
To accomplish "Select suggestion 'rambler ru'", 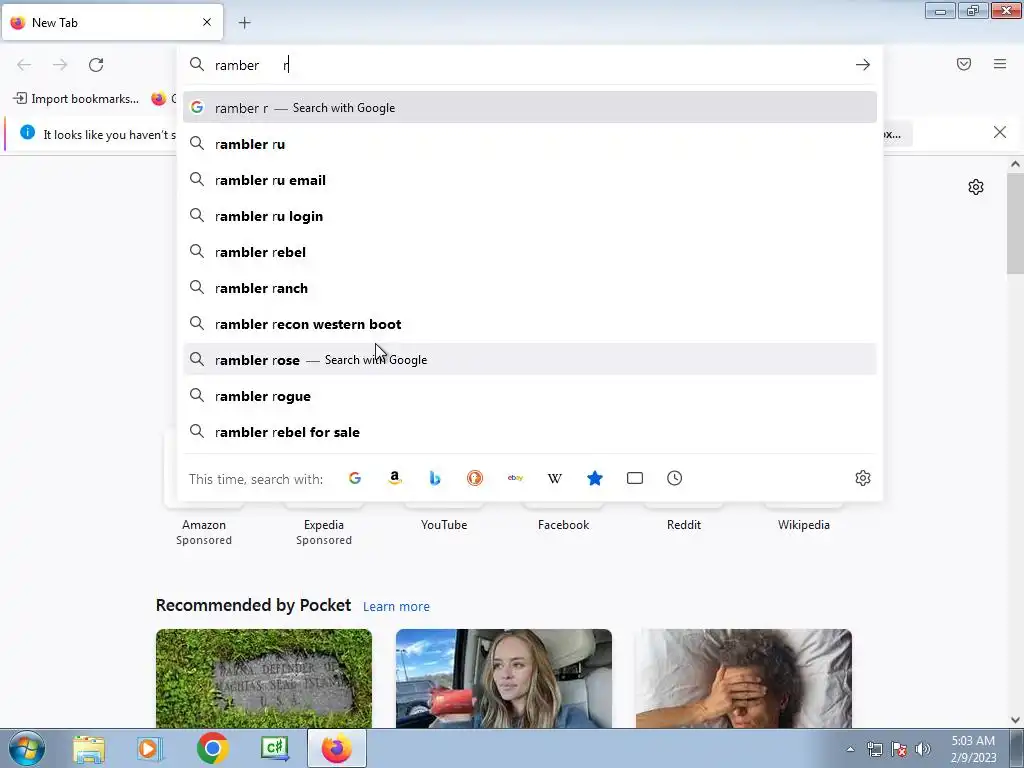I will [x=530, y=144].
